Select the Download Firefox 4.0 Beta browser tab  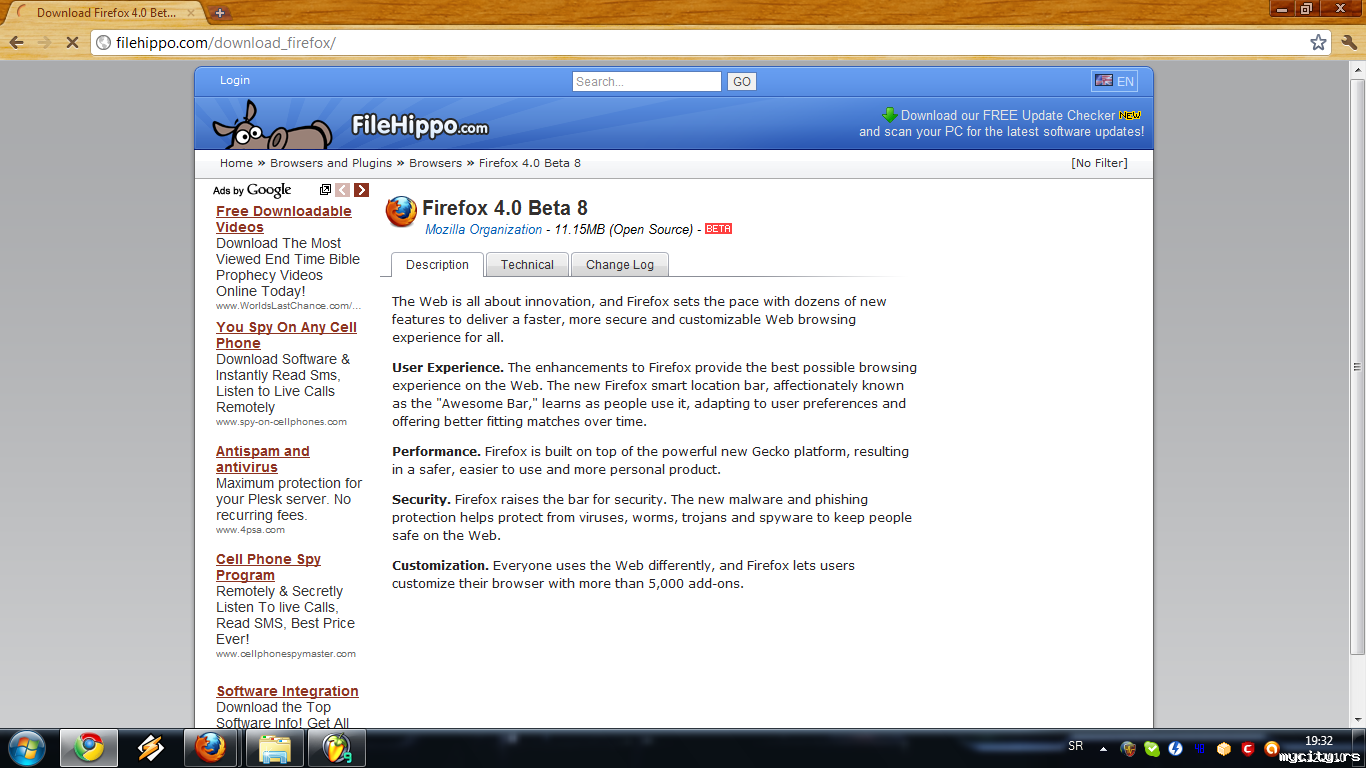click(x=105, y=13)
